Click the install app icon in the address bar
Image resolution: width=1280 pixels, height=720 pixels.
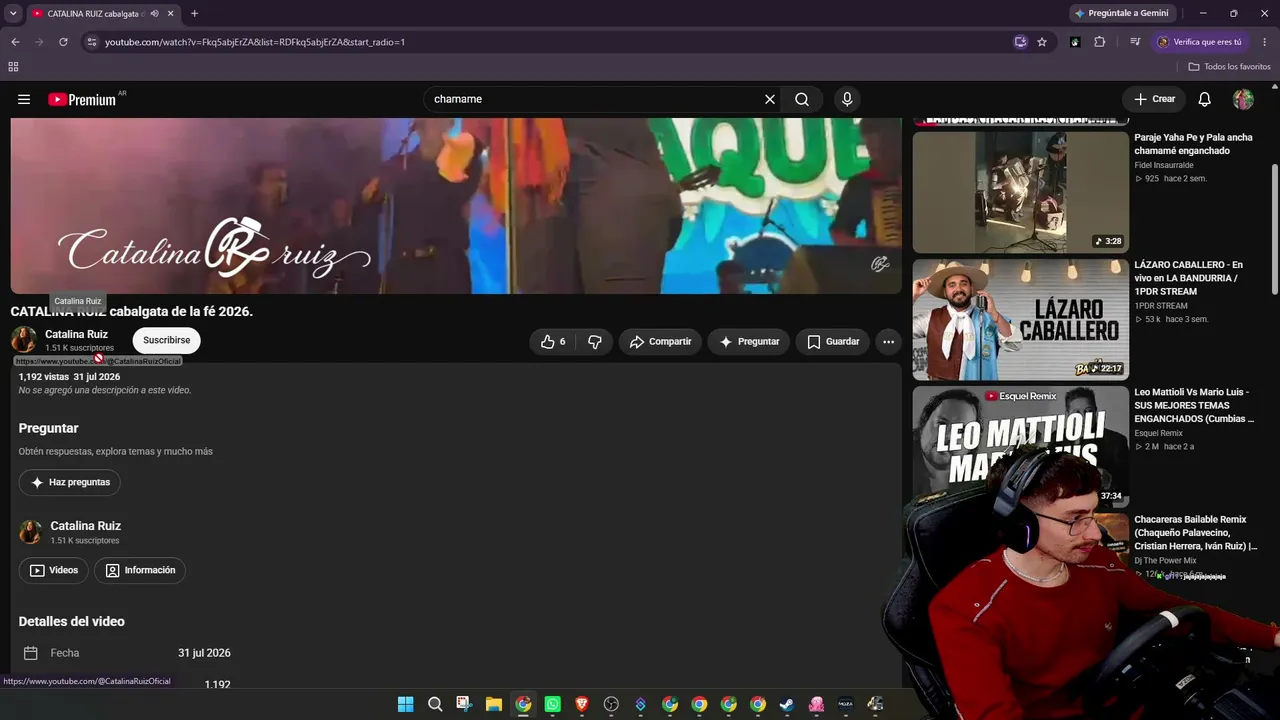tap(1020, 42)
